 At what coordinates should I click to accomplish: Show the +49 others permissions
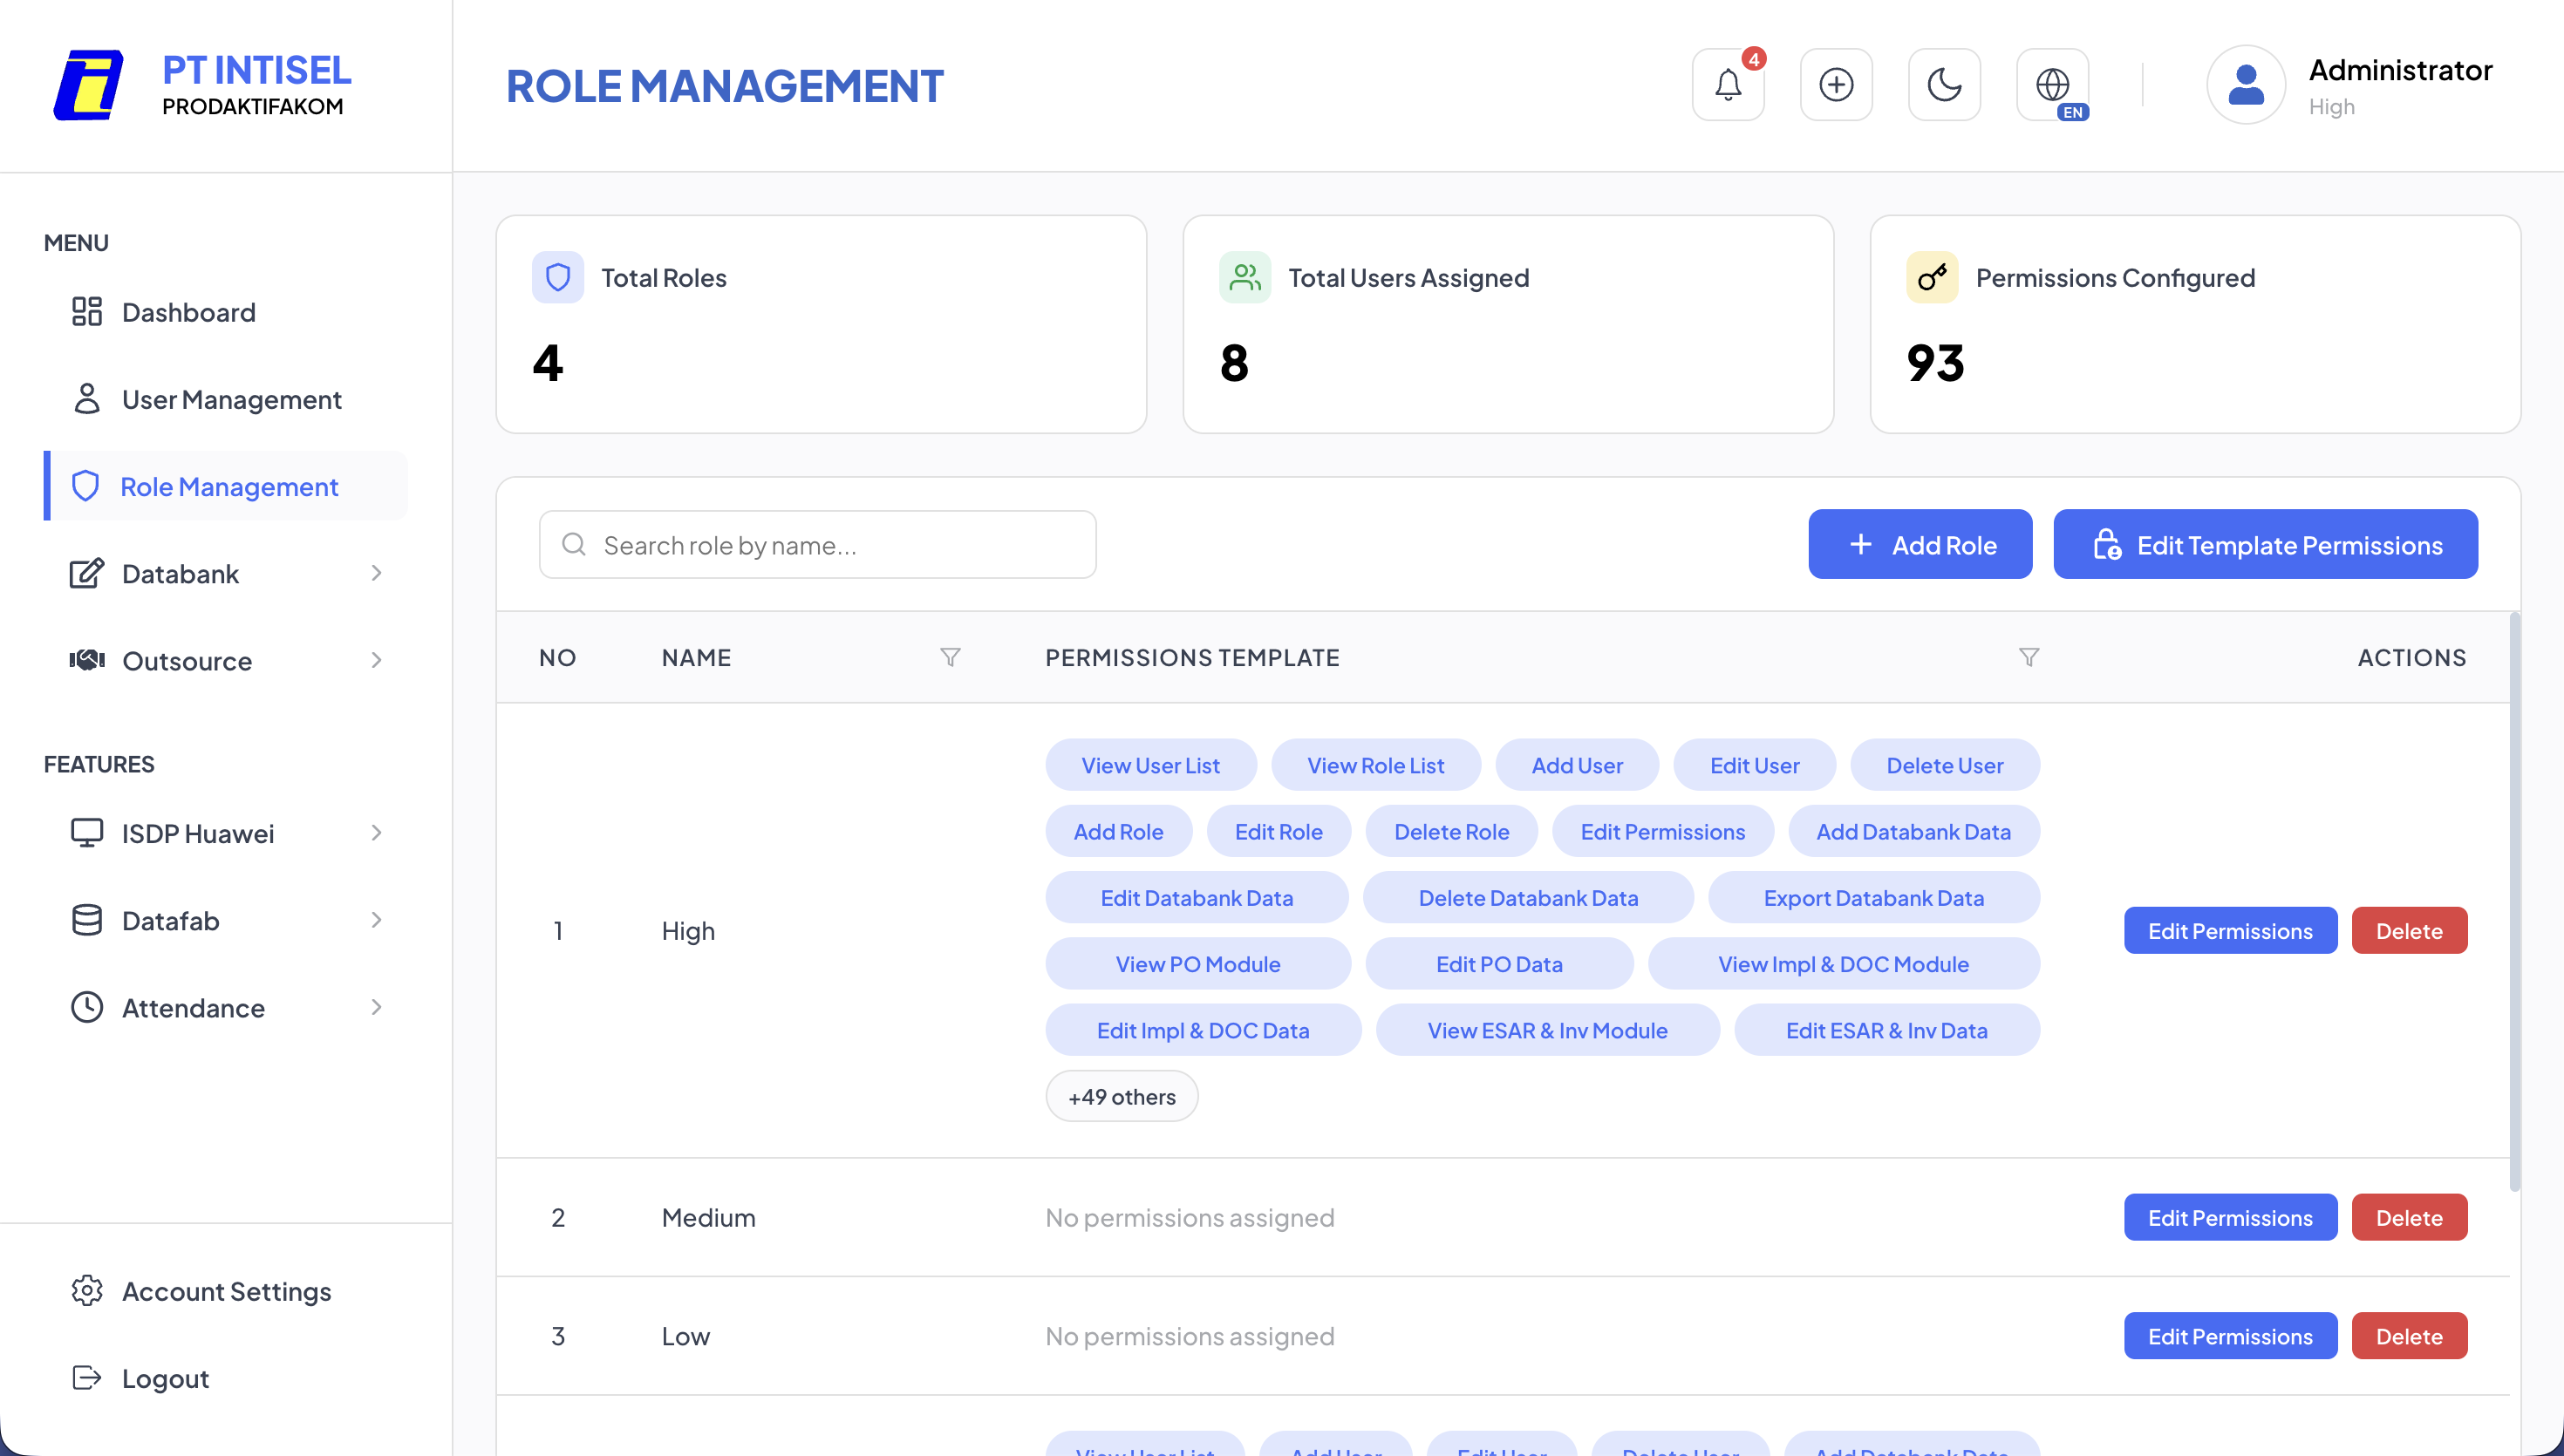[x=1122, y=1096]
